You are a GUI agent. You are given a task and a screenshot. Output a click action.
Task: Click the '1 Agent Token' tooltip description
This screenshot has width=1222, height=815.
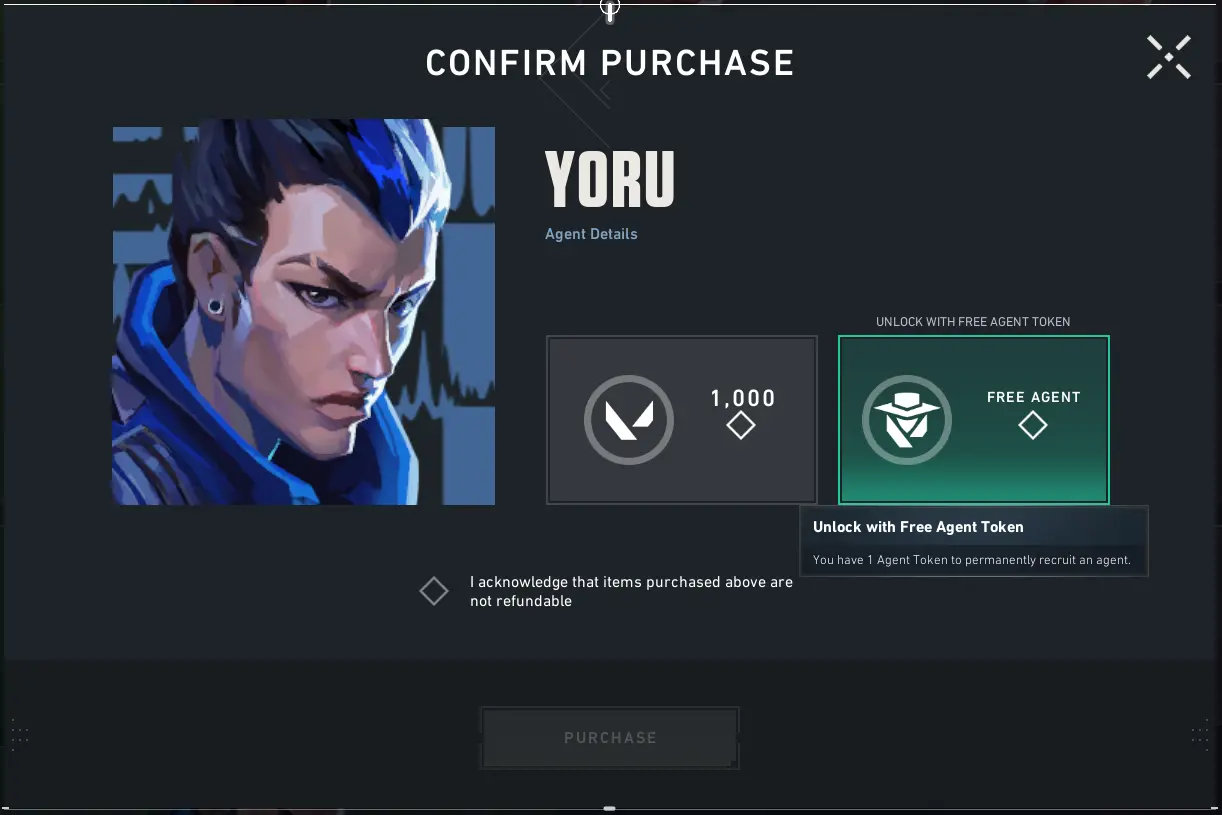[x=972, y=560]
